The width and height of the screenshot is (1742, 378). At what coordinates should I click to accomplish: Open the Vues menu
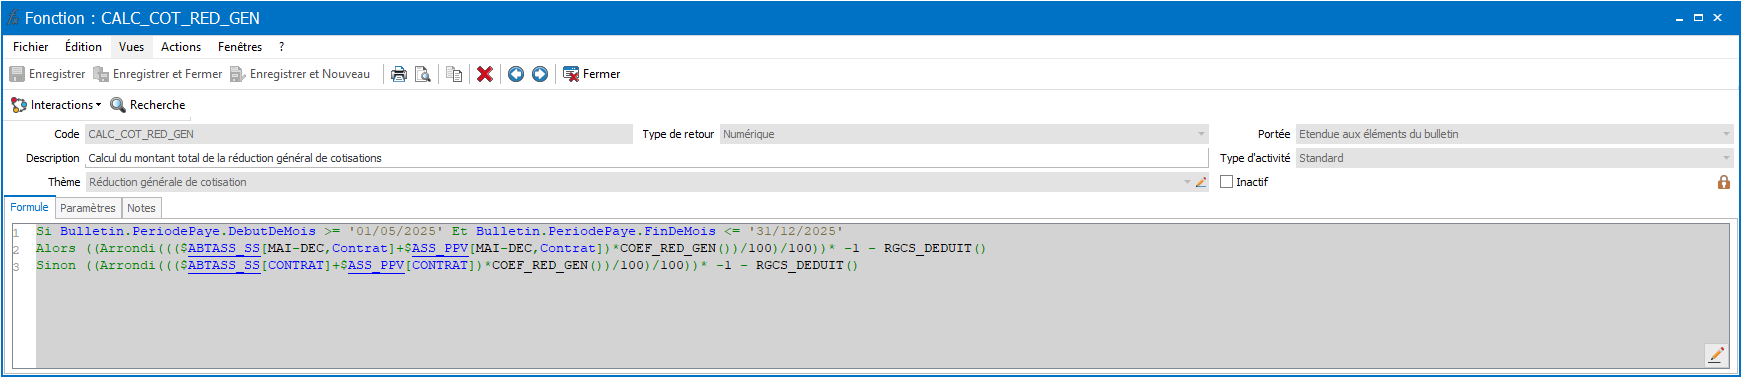point(131,47)
